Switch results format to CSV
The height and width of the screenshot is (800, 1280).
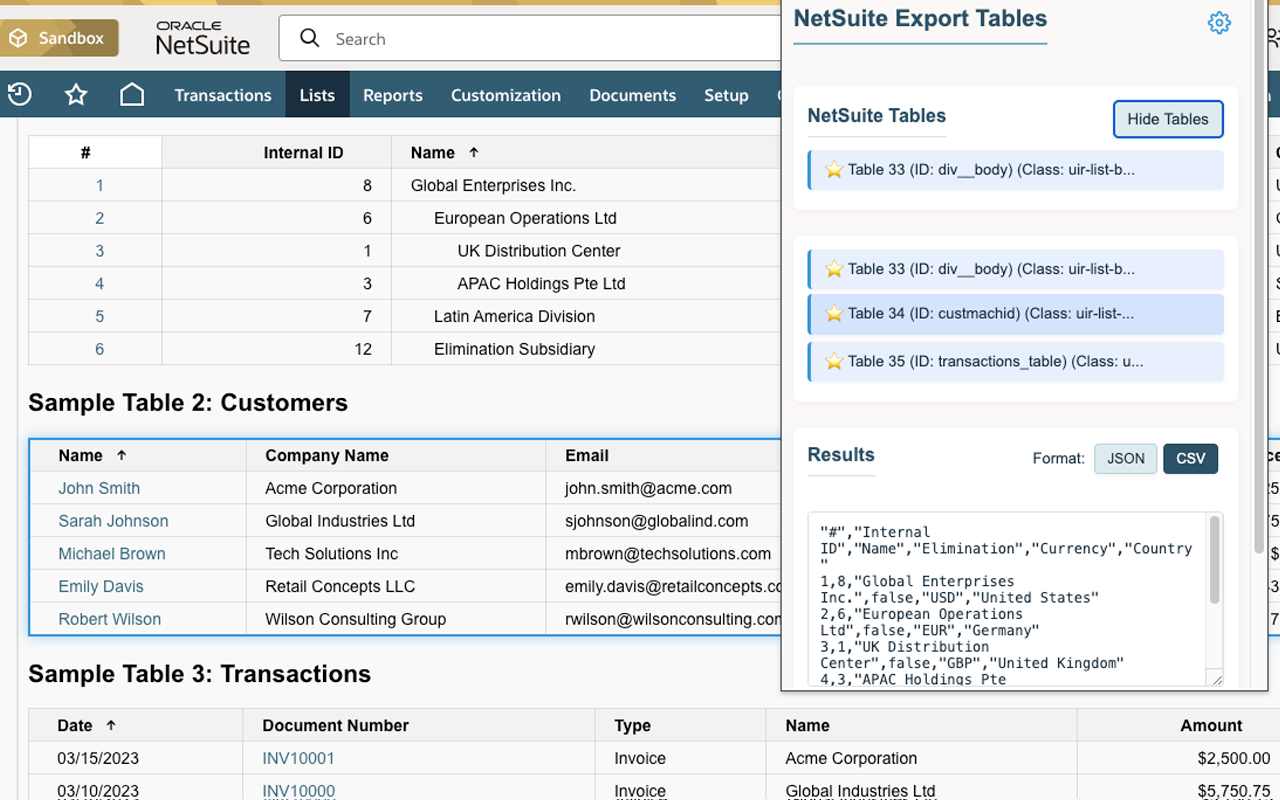pos(1191,458)
